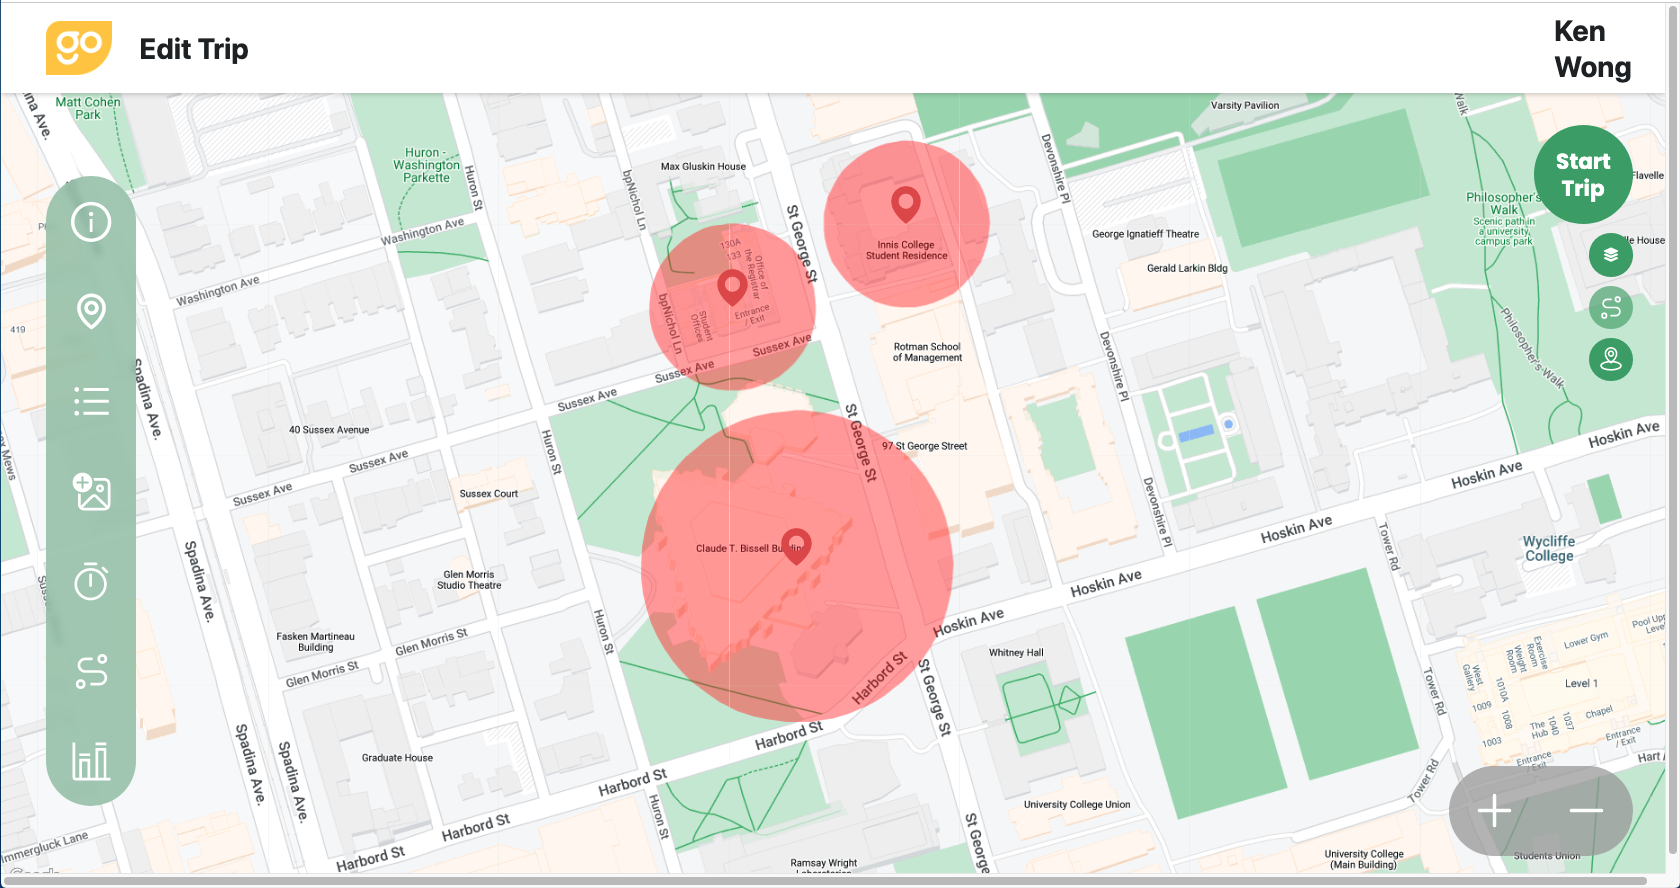Open the trip info icon in sidebar

click(91, 221)
